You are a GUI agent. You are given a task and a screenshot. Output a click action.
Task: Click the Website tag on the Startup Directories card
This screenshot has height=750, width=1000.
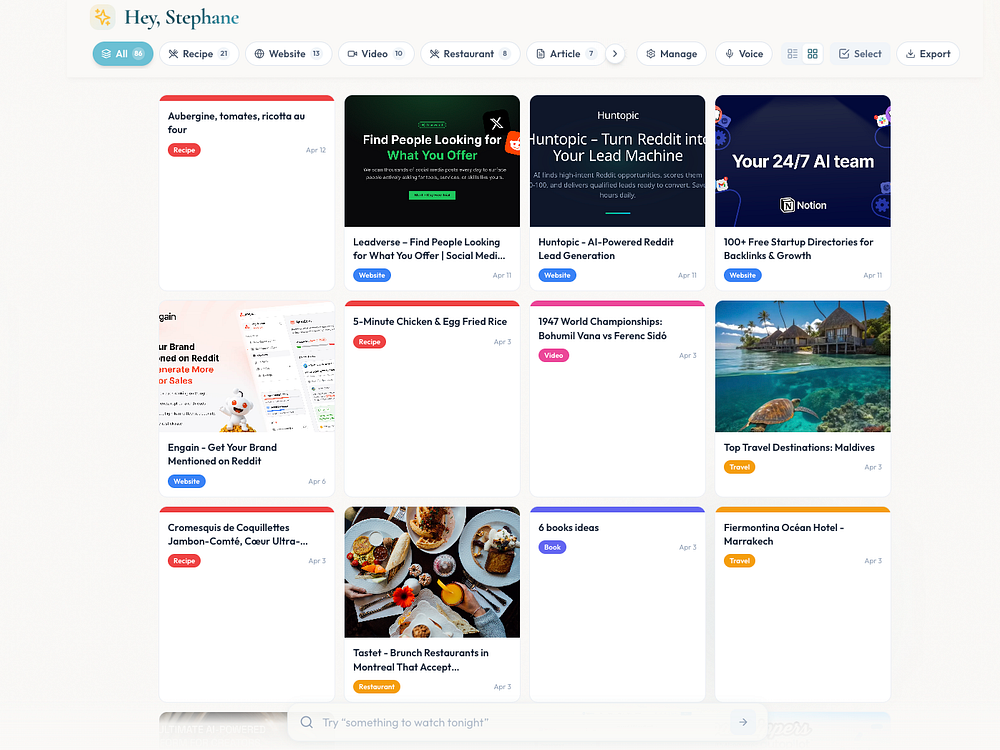pos(742,276)
